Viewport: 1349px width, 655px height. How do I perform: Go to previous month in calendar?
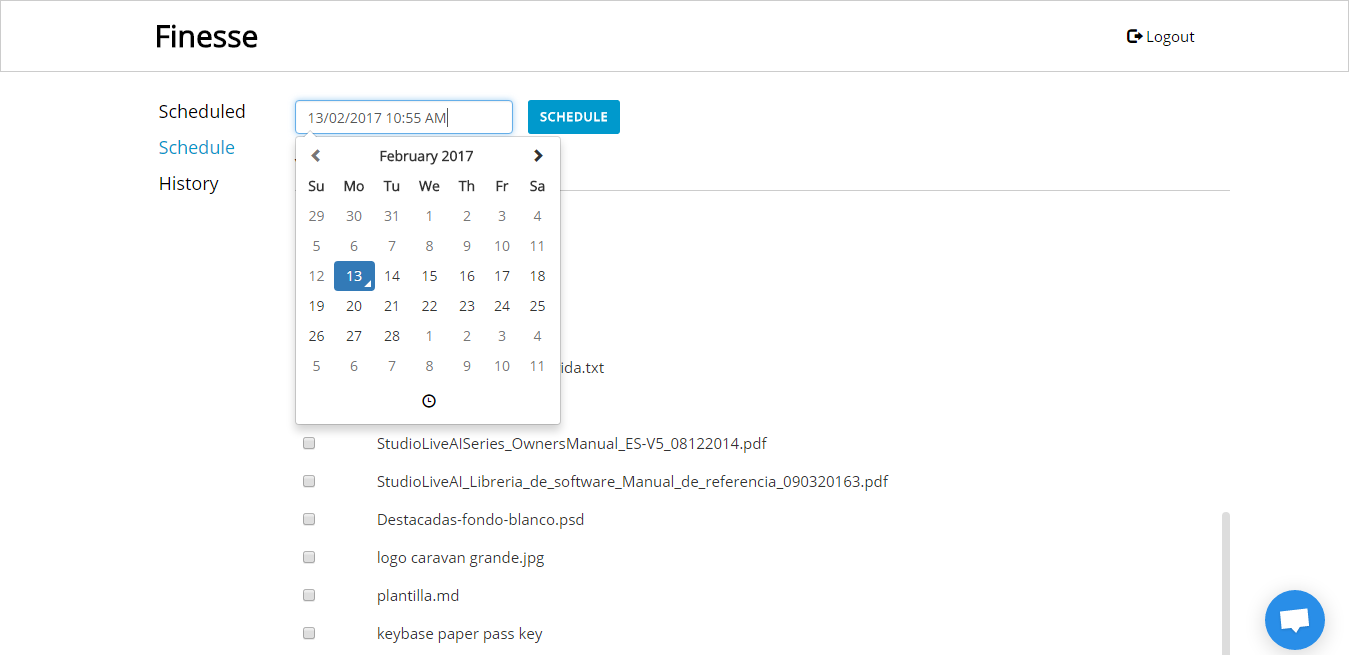point(316,156)
